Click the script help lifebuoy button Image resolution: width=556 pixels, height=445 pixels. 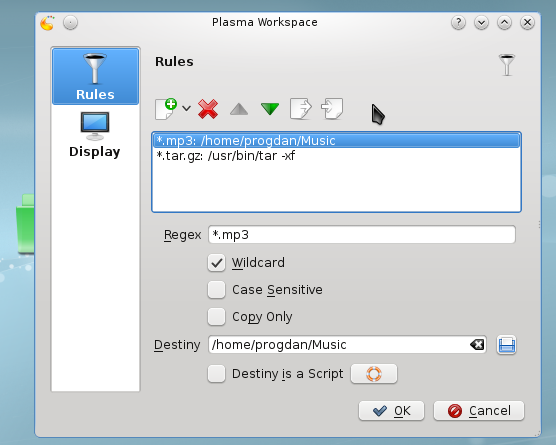coord(374,374)
